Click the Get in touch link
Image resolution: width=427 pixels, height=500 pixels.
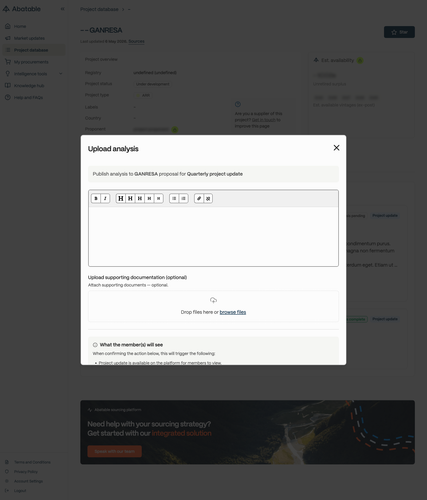(264, 120)
